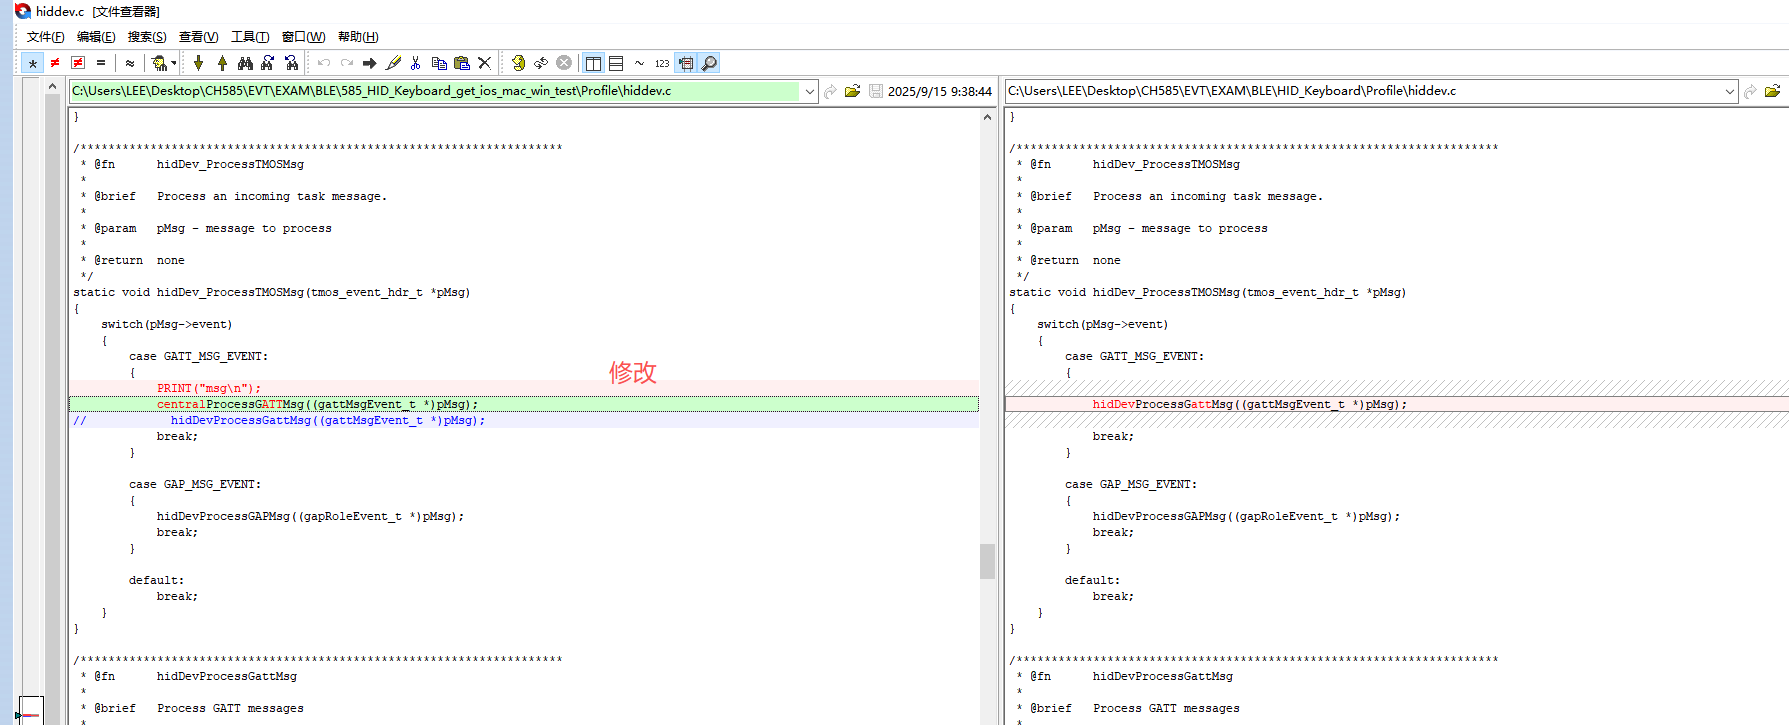This screenshot has width=1789, height=725.
Task: Switch to Side-by-Side layout
Action: 593,63
